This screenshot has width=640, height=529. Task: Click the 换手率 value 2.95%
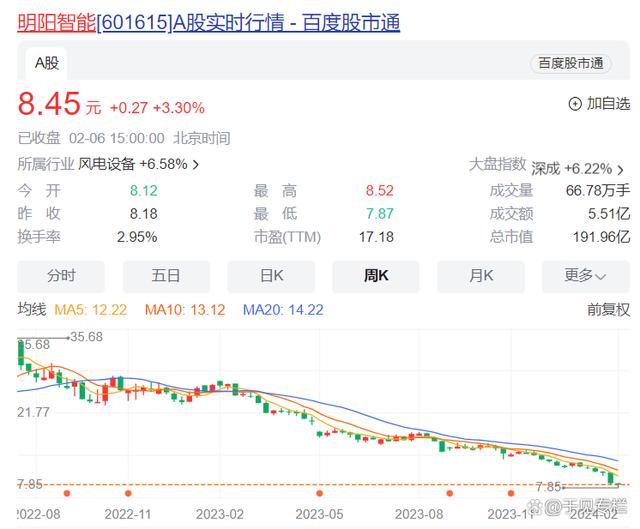click(137, 237)
